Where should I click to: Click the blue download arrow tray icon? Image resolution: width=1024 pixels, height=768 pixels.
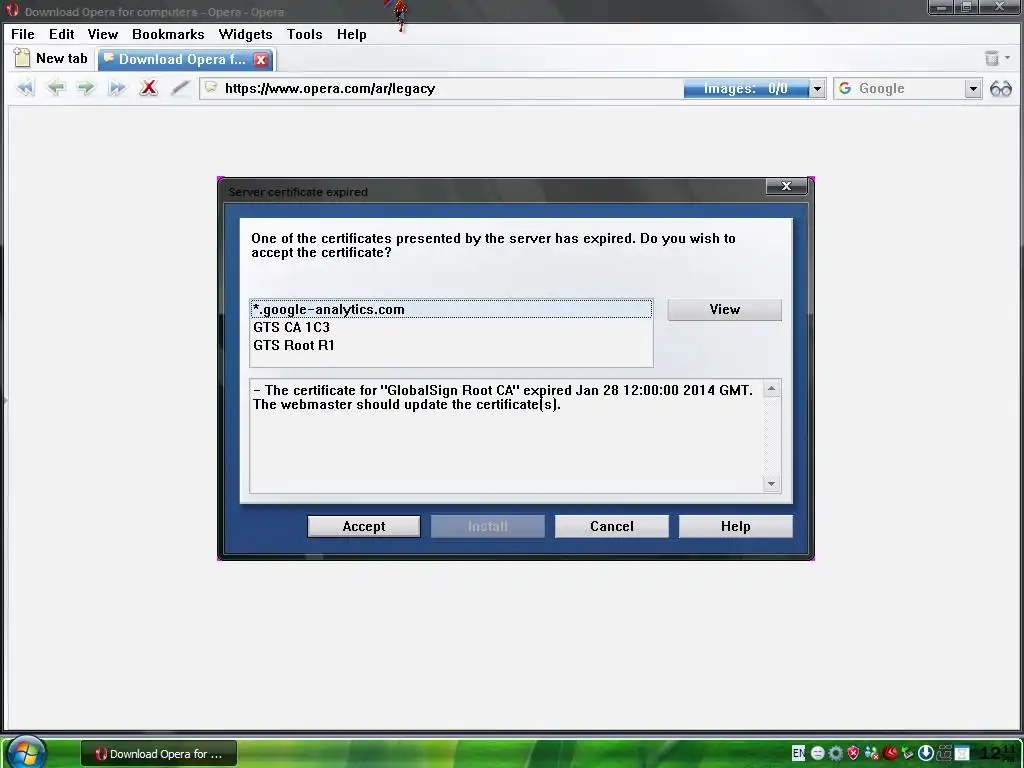(925, 753)
